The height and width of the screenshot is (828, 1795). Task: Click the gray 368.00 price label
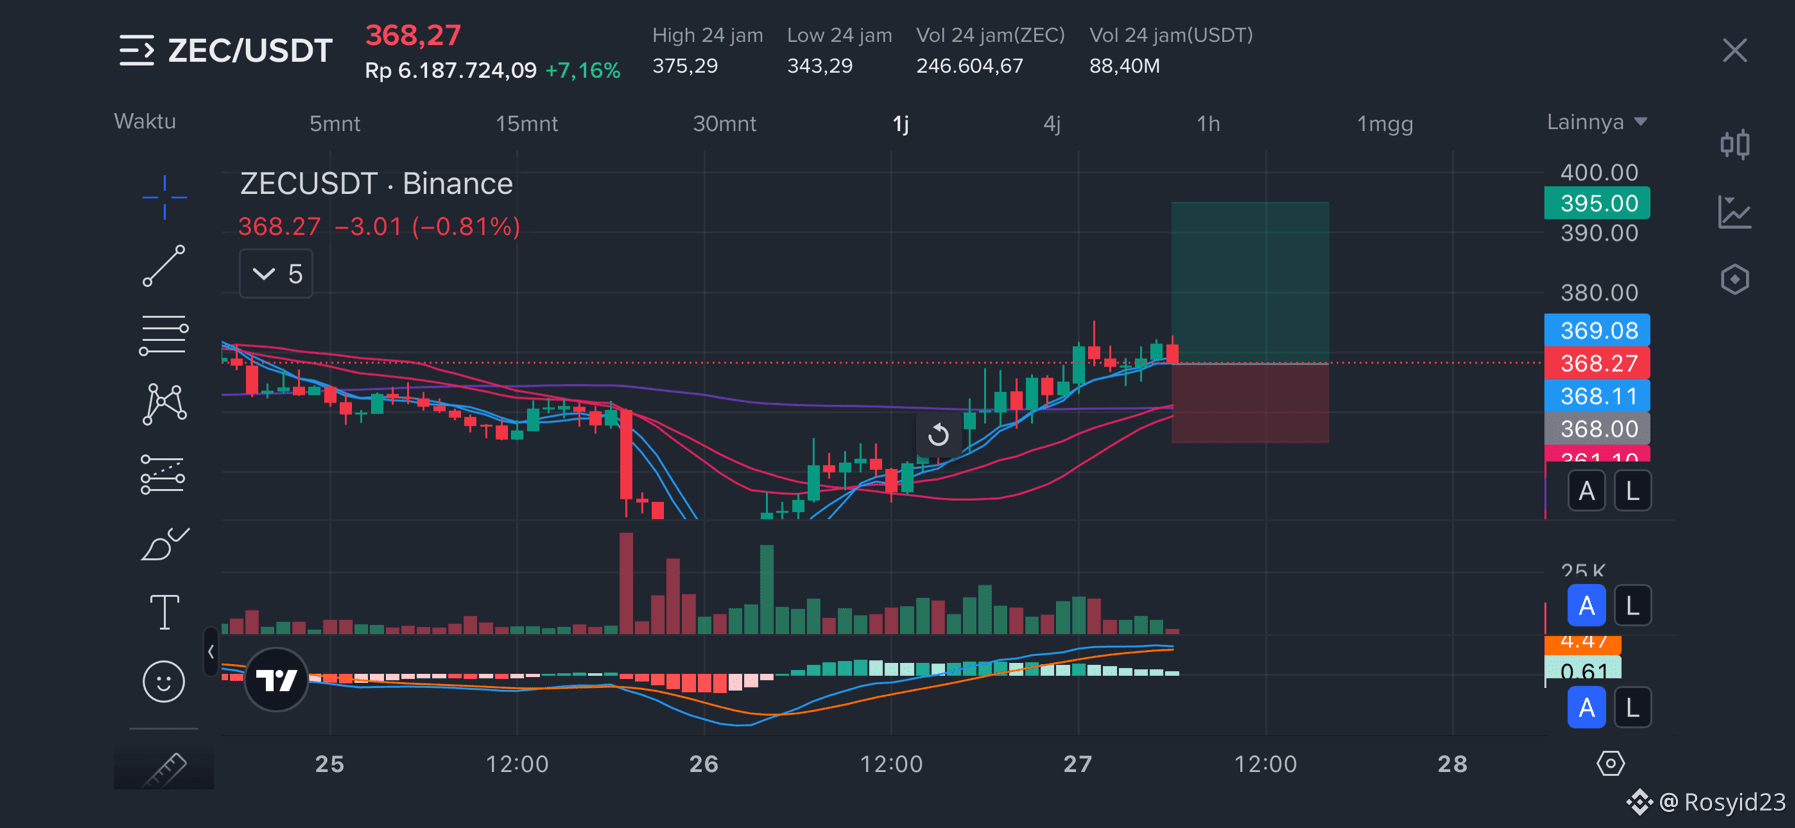click(x=1597, y=429)
